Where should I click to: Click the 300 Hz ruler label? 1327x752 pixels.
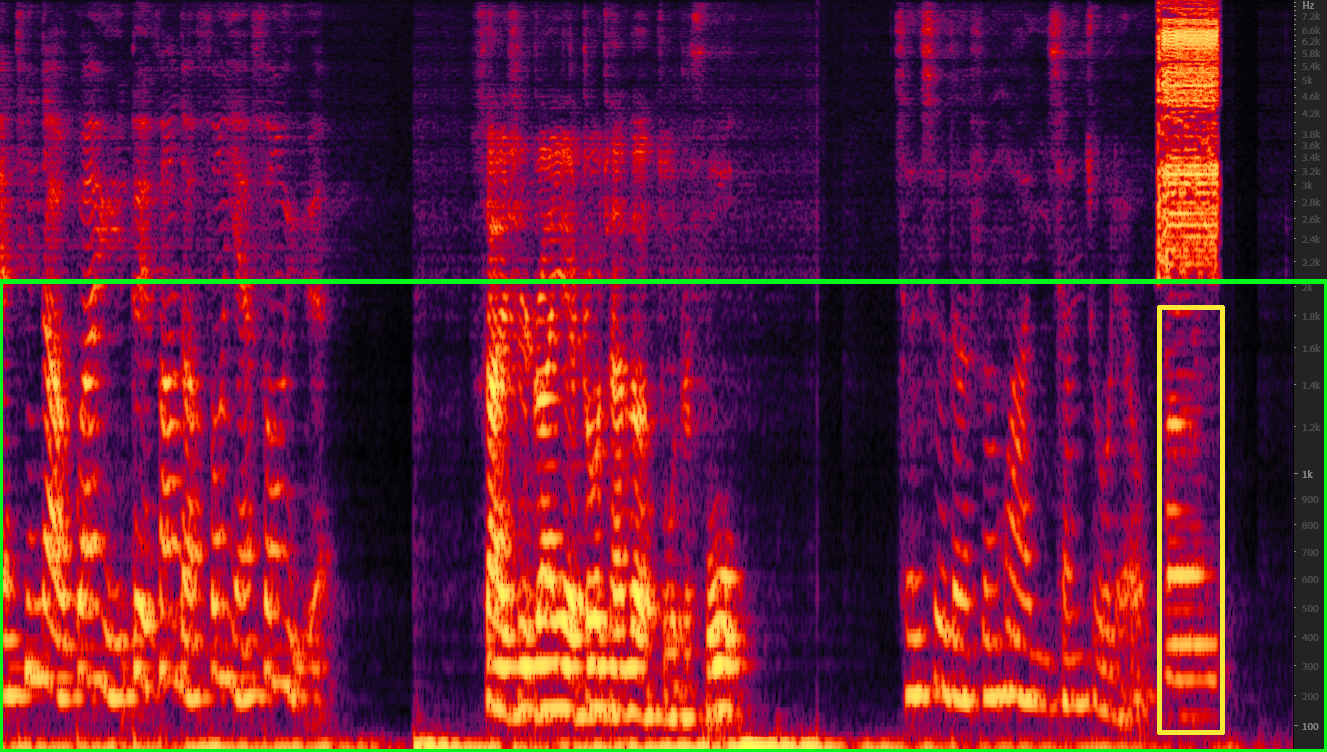pos(1309,666)
